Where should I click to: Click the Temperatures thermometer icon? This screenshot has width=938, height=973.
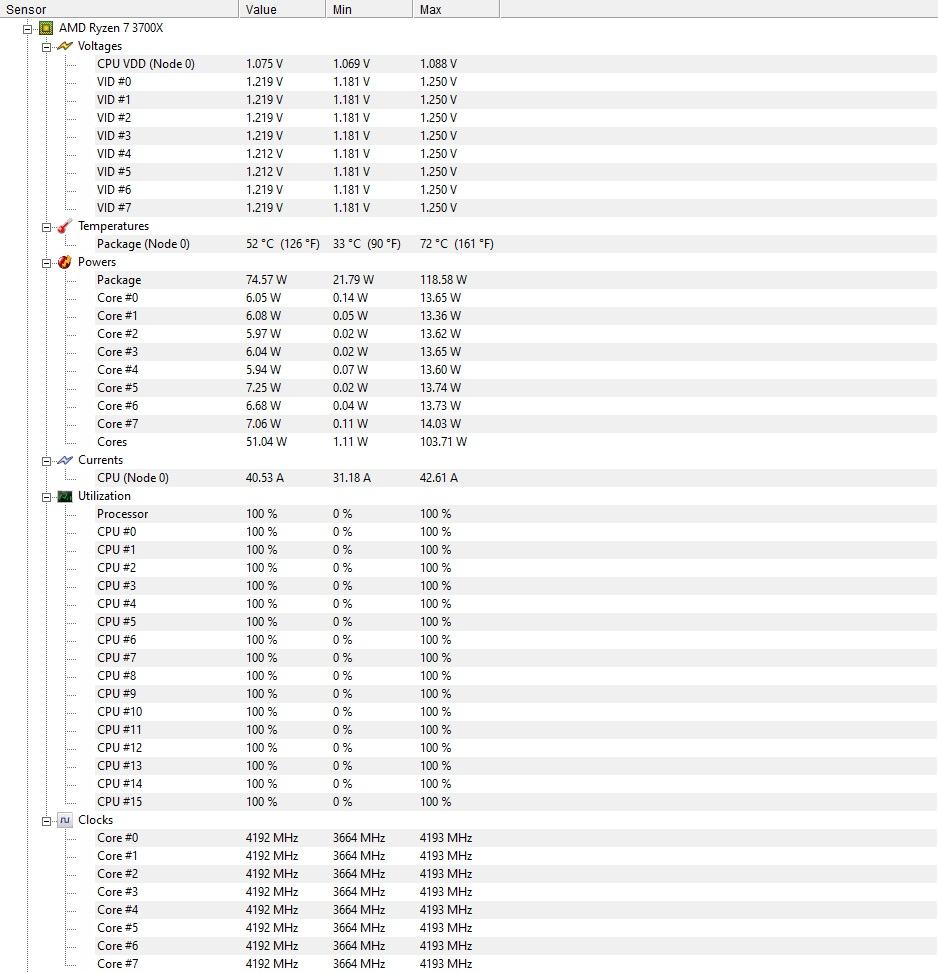pos(65,226)
